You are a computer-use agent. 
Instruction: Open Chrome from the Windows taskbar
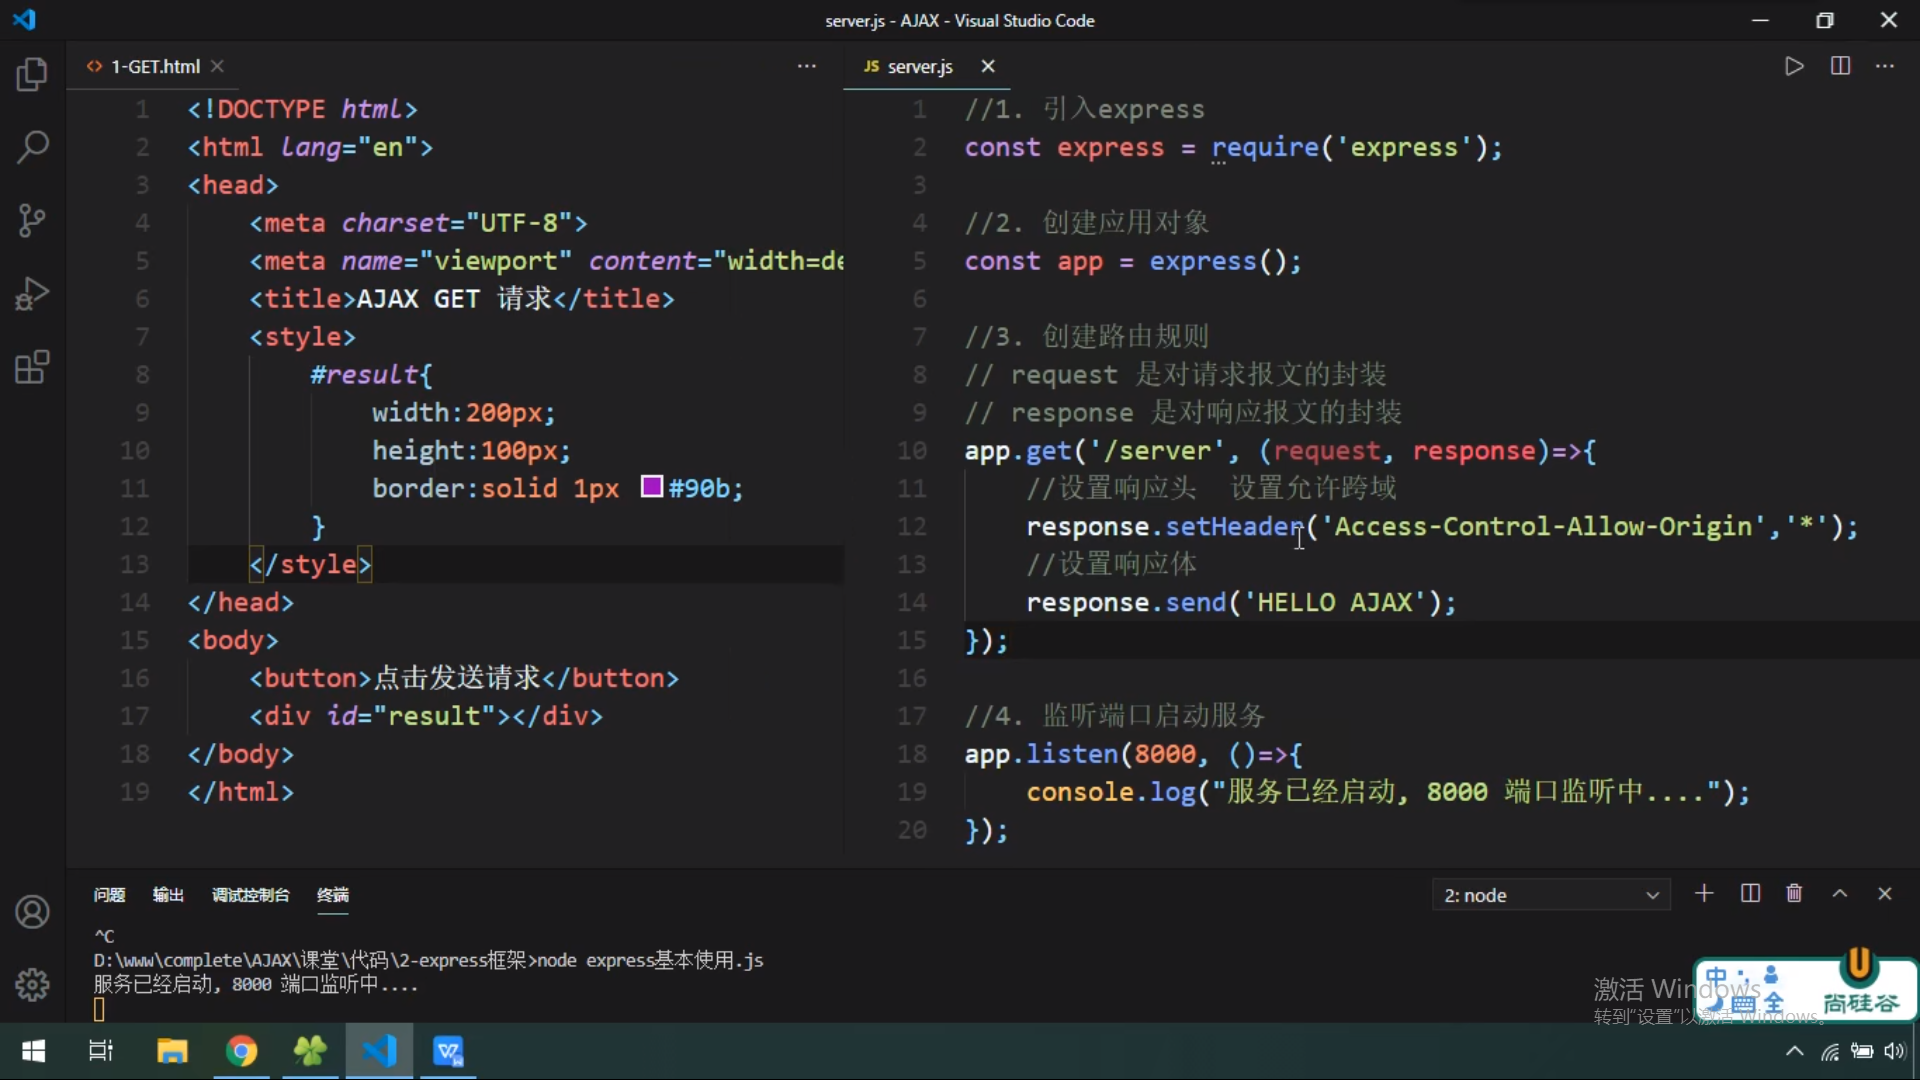[x=241, y=1051]
